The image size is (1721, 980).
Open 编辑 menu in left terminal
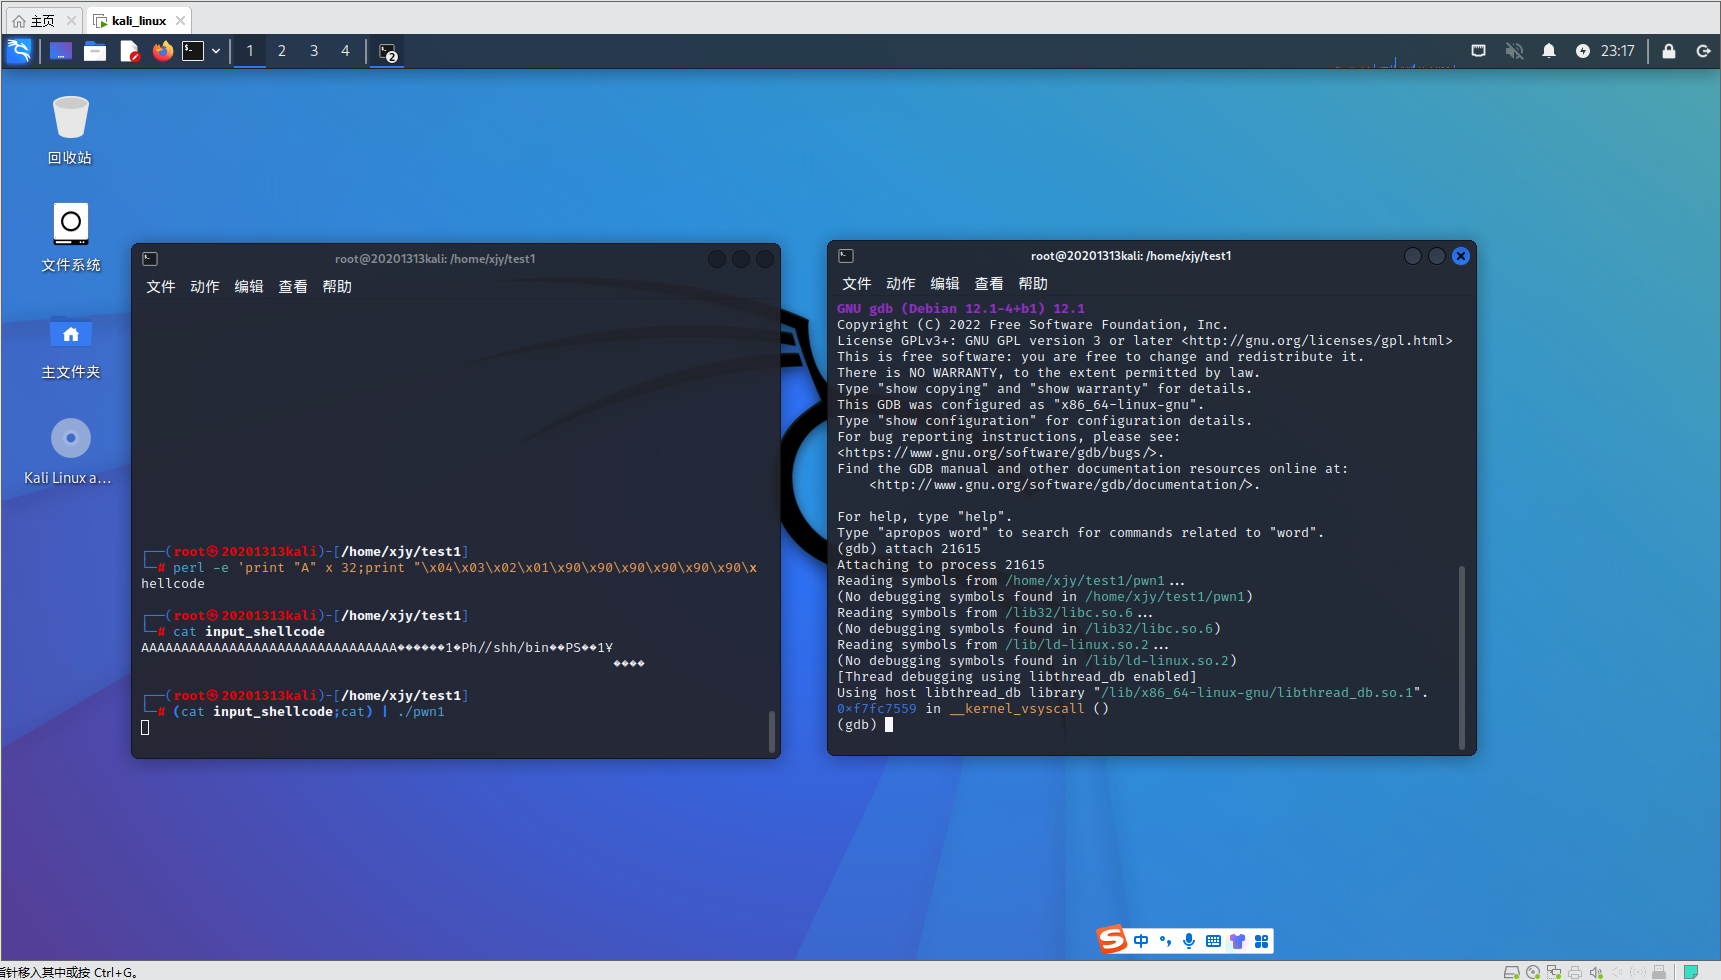249,287
